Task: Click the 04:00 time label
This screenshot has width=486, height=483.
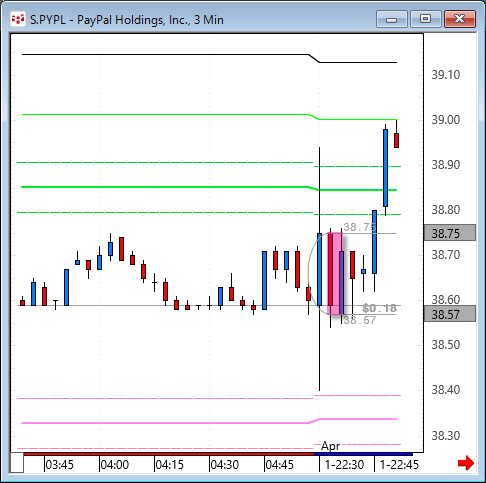Action: [x=114, y=464]
